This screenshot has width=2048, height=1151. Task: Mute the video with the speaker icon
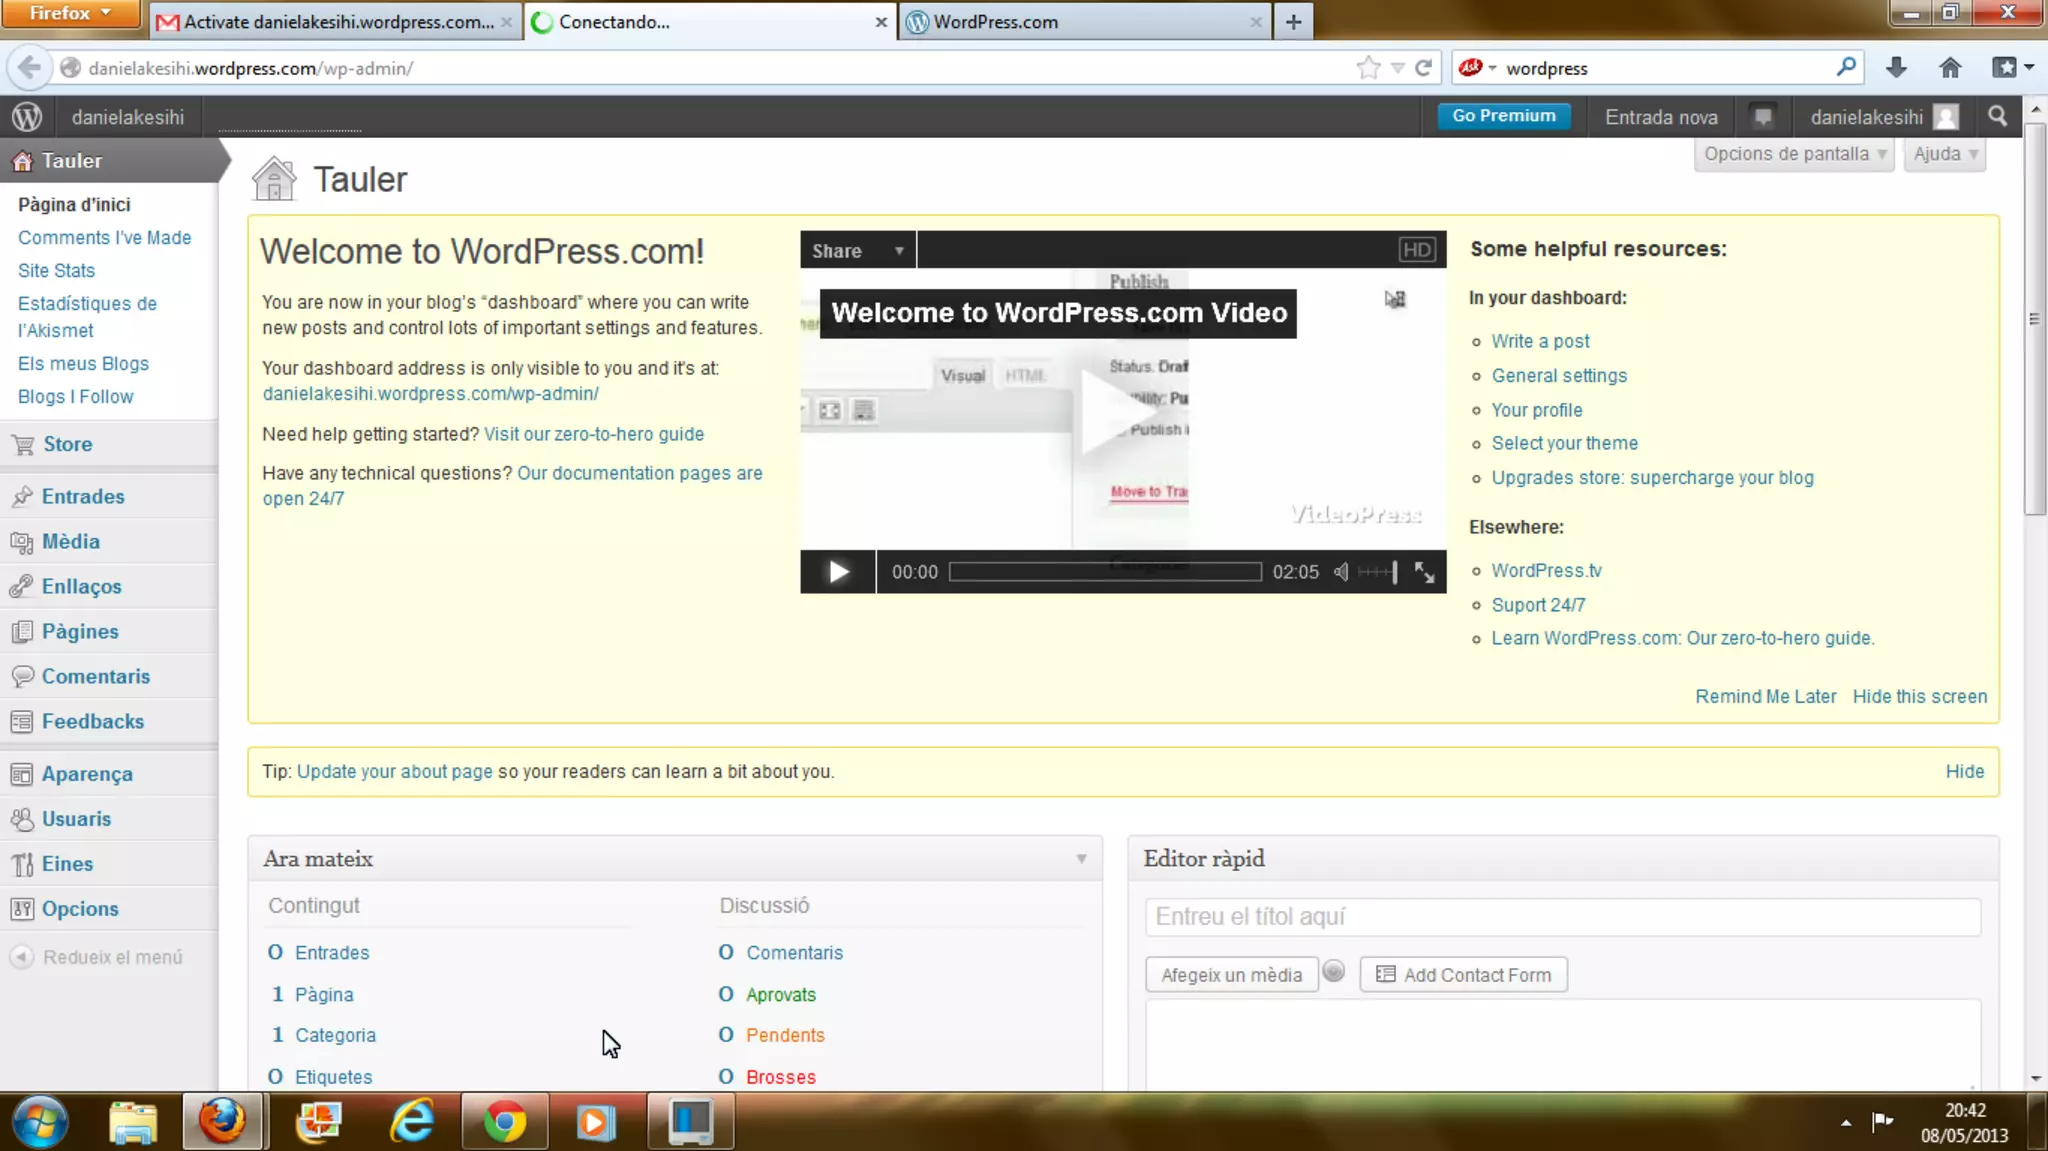(1341, 572)
